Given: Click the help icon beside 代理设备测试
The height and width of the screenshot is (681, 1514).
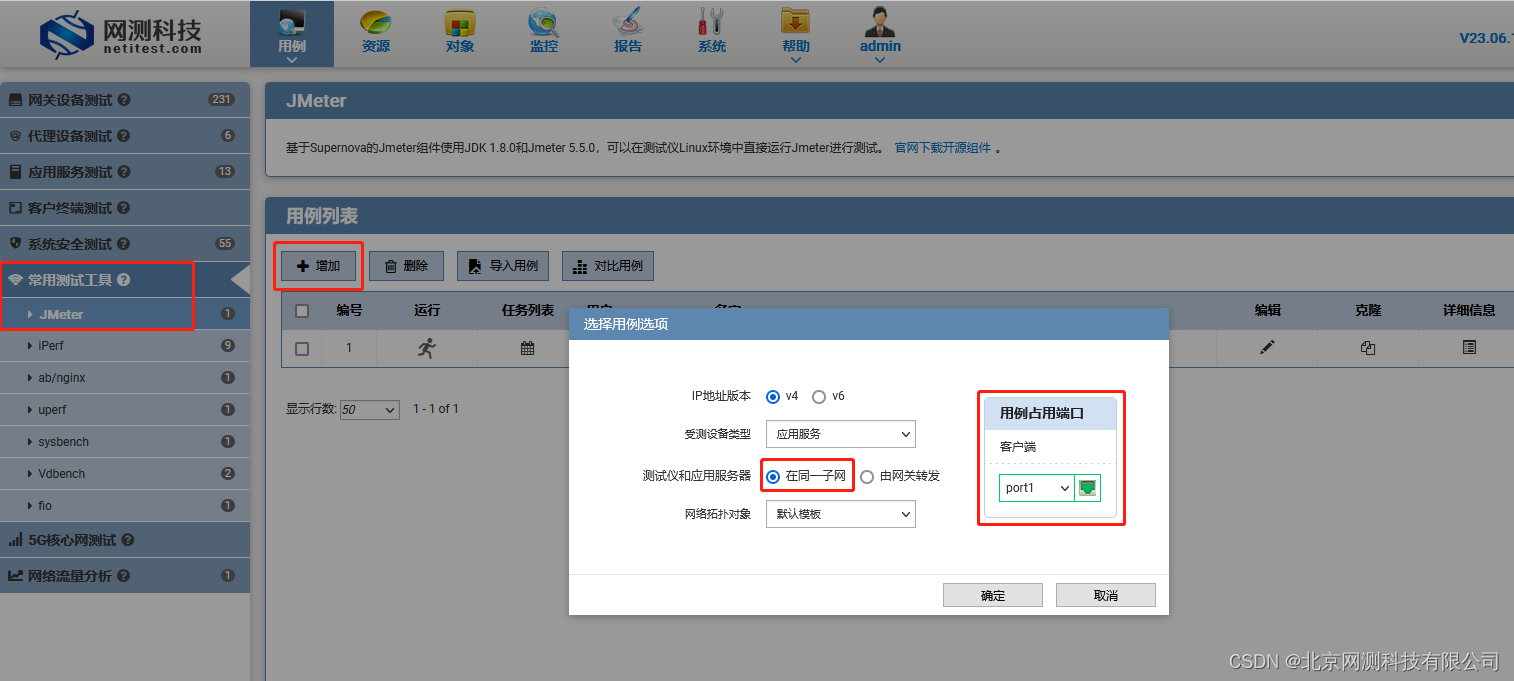Looking at the screenshot, I should pyautogui.click(x=123, y=136).
